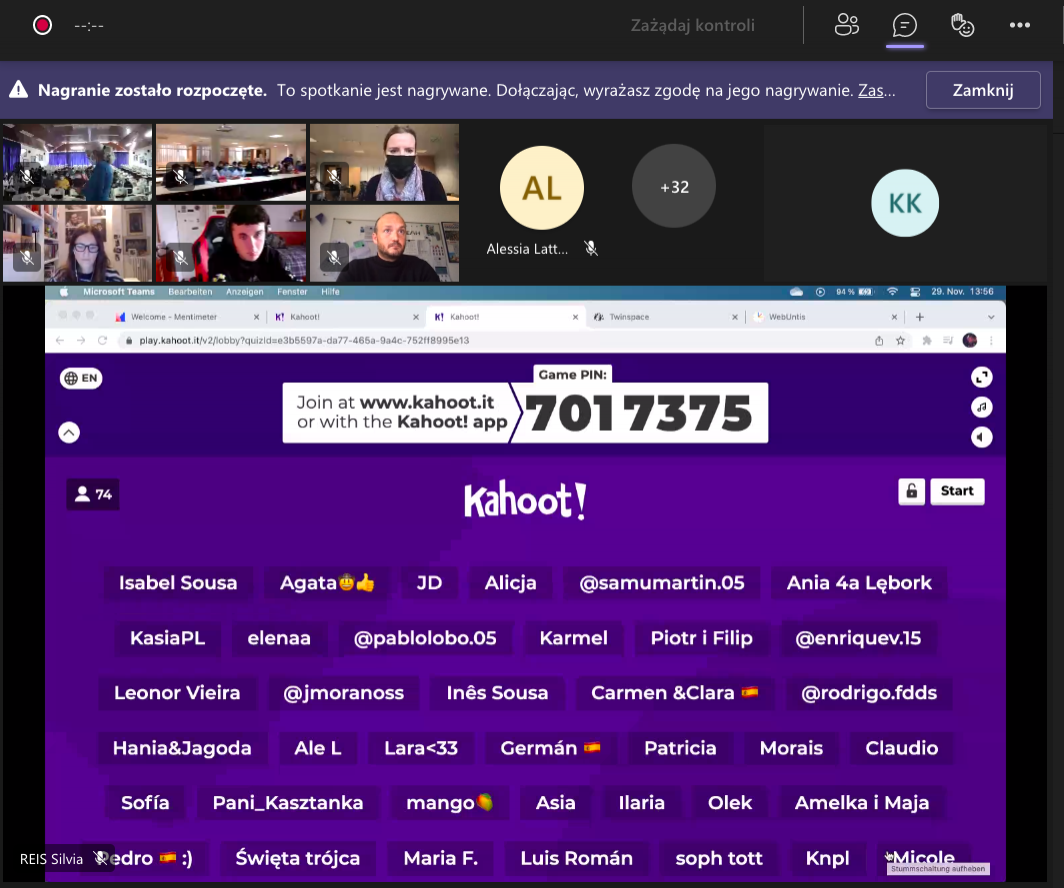Collapse the Game PIN header with chevron
The image size is (1064, 888).
69,433
